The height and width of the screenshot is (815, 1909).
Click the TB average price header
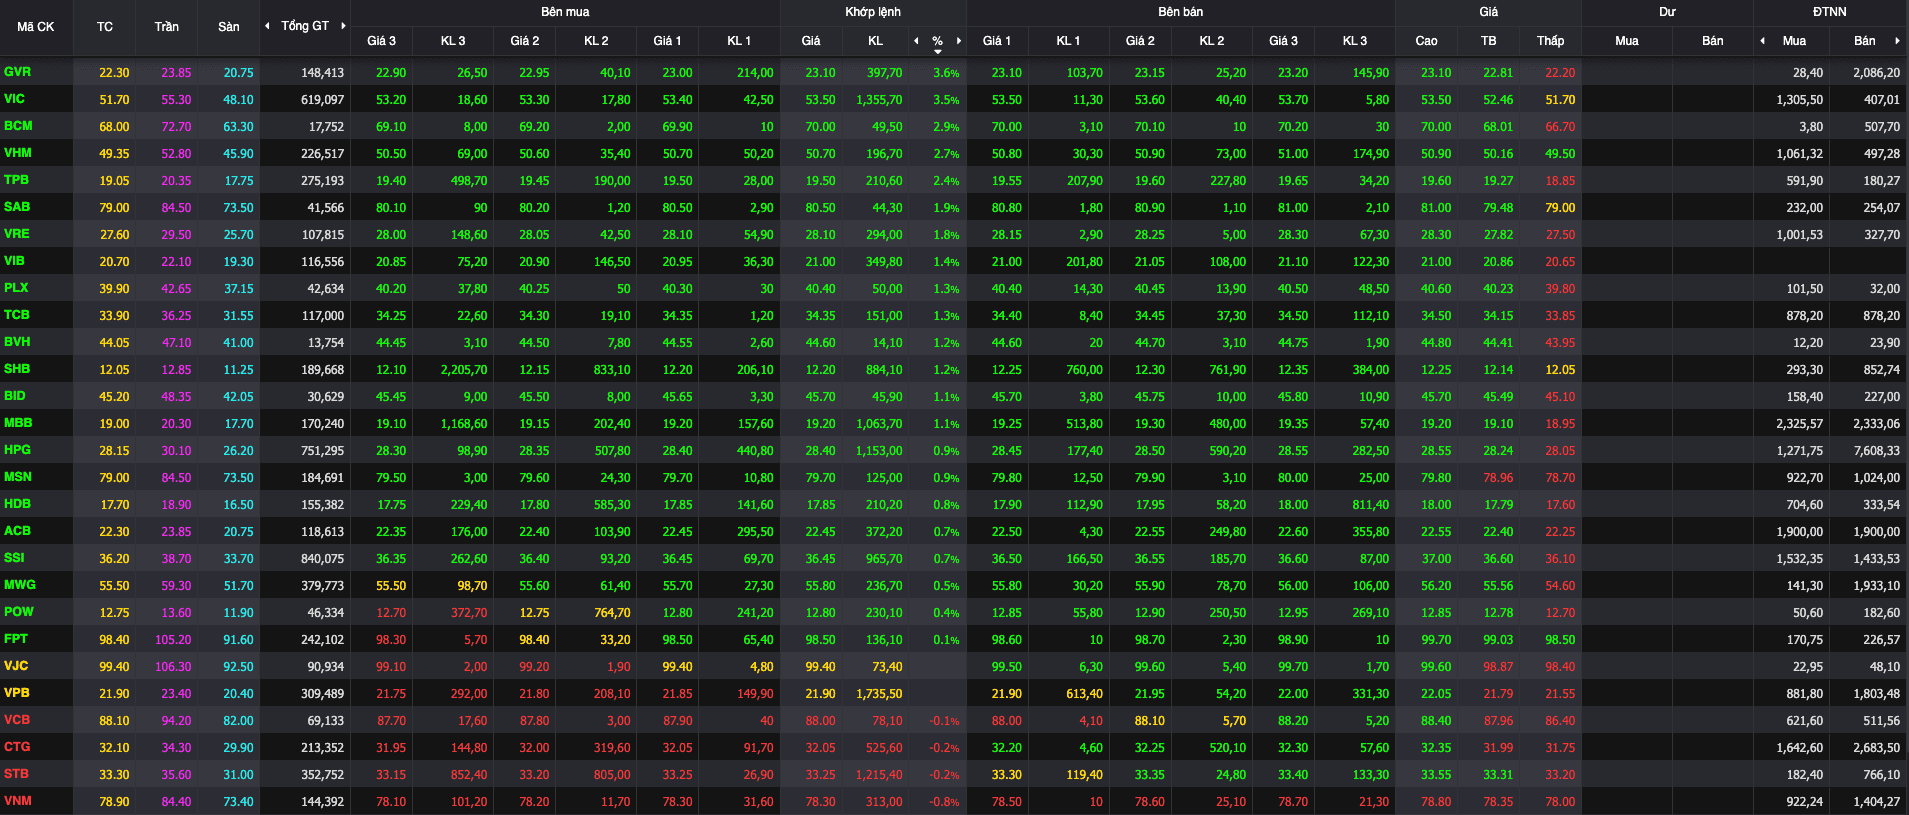tap(1489, 41)
